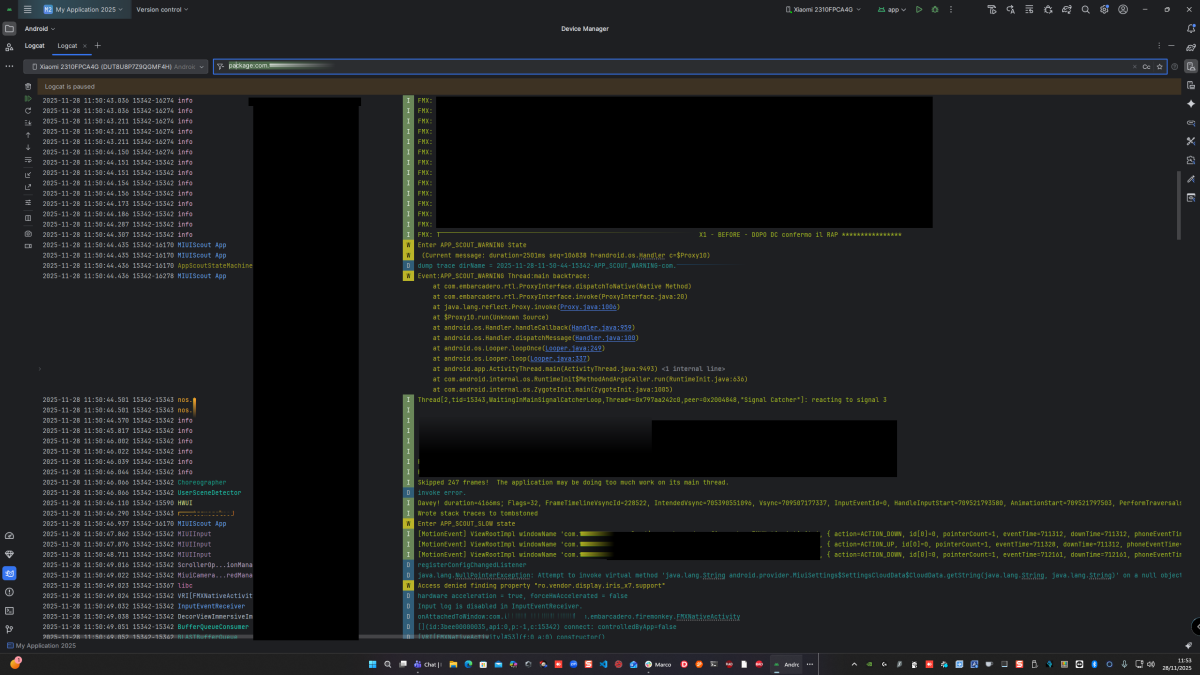Click the Debug app bug icon
Viewport: 1200px width, 675px height.
935,9
